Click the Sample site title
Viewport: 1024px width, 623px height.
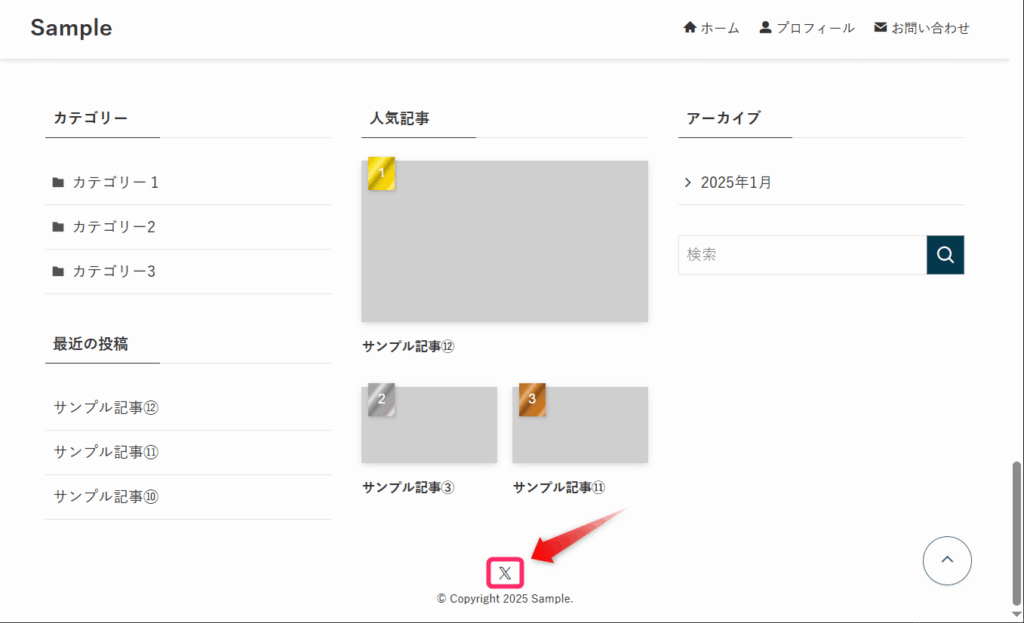71,27
